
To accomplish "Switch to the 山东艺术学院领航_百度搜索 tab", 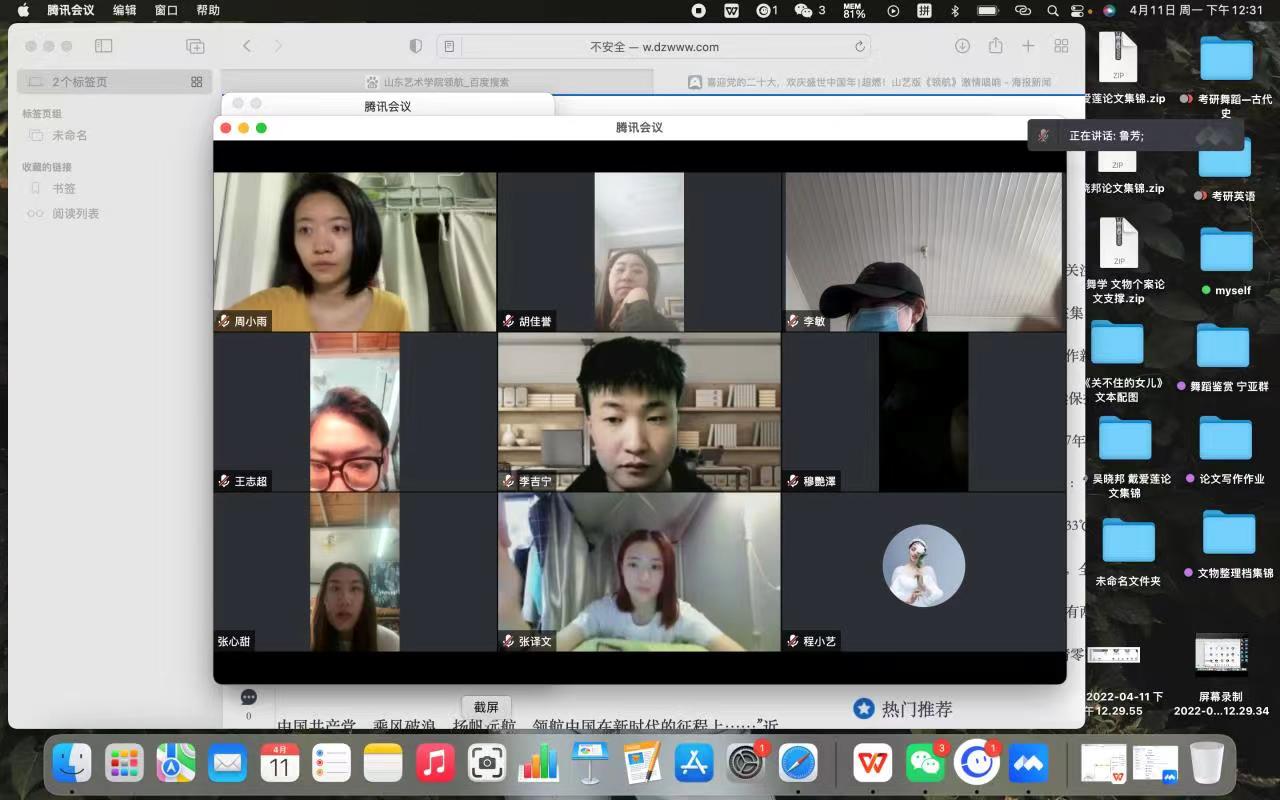I will coord(440,82).
